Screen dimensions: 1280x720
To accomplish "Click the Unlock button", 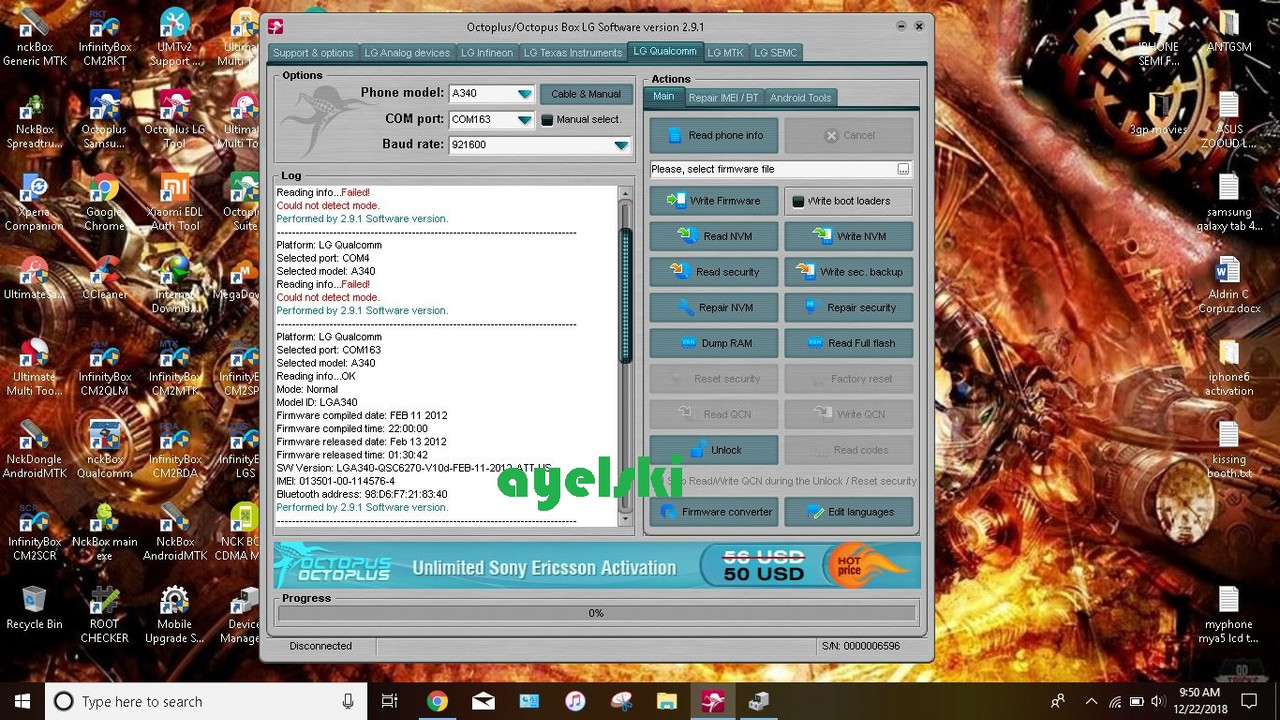I will [x=713, y=450].
